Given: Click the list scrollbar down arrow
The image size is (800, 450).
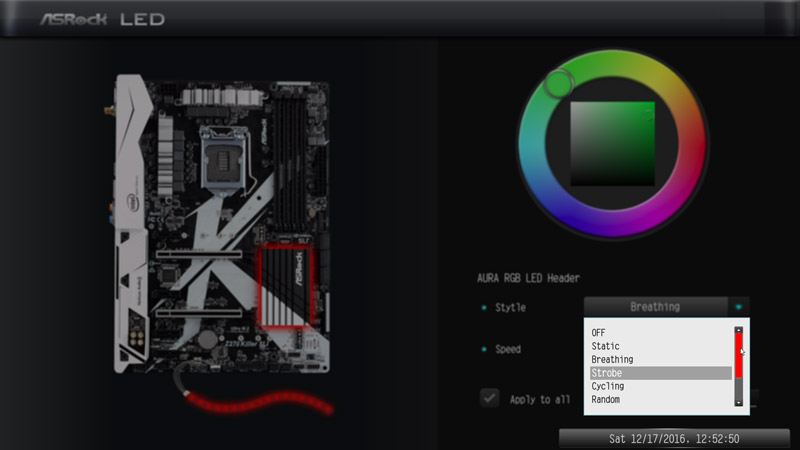Looking at the screenshot, I should [x=738, y=403].
